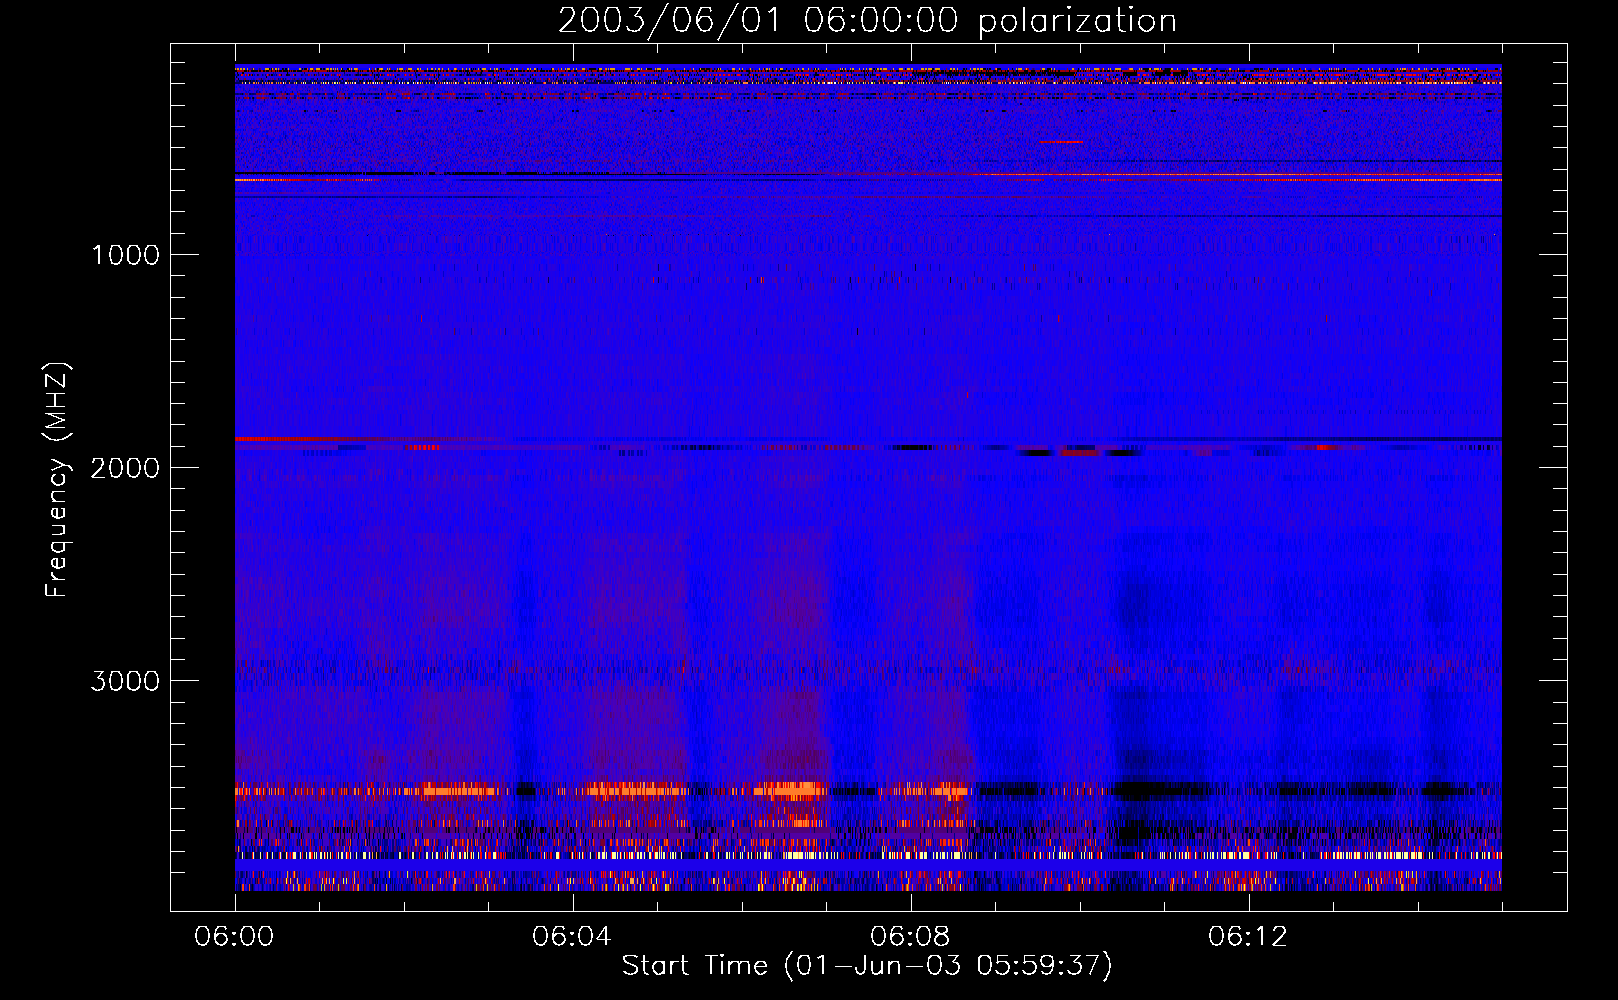
Task: Select the "Frequency (MHZ)" axis label
Action: point(57,480)
